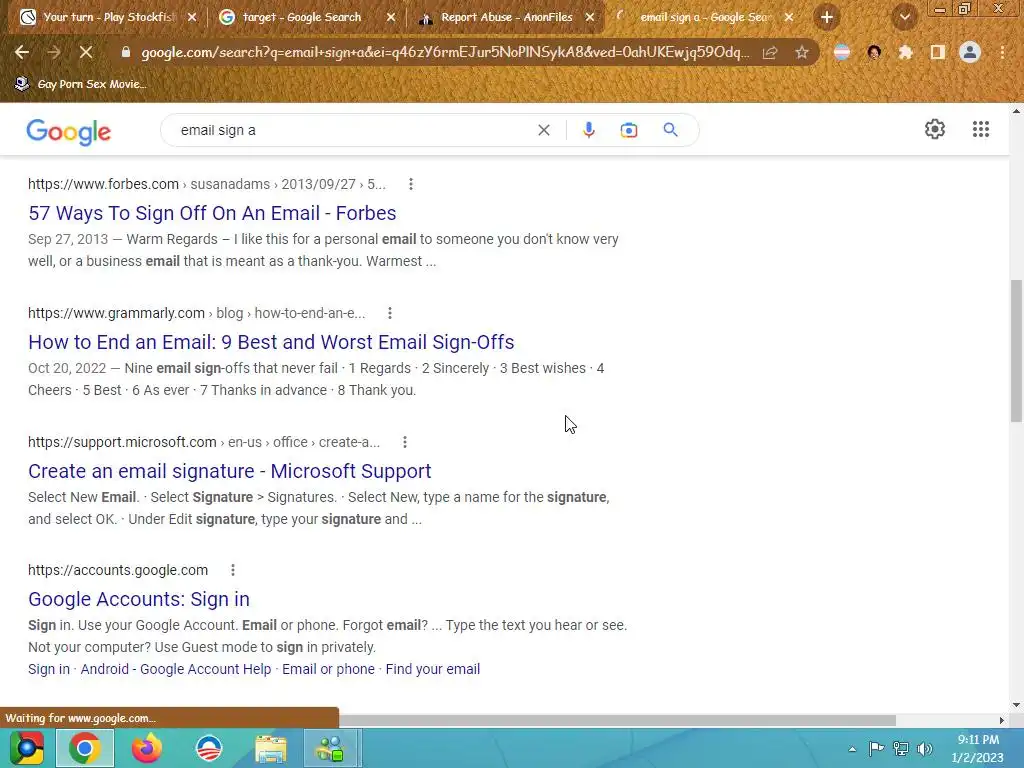This screenshot has width=1024, height=768.
Task: Close the Report Abuse AnonFiles tab
Action: [590, 18]
